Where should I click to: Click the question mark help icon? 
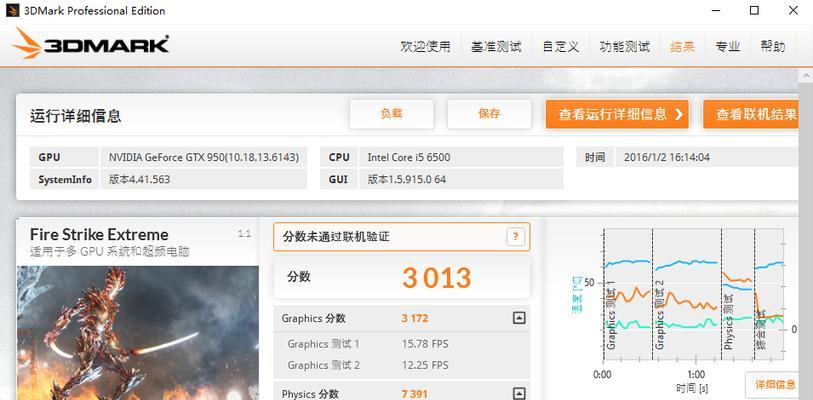coord(515,237)
